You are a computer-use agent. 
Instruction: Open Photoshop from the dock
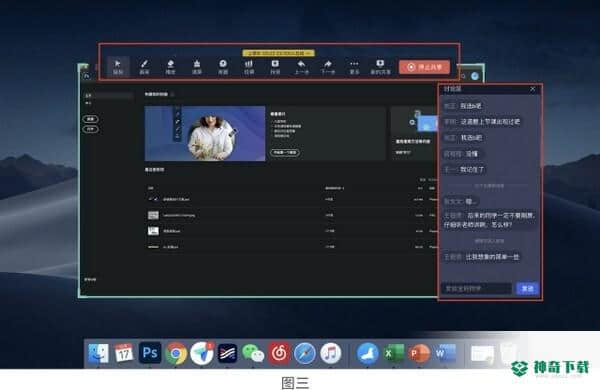pyautogui.click(x=150, y=352)
